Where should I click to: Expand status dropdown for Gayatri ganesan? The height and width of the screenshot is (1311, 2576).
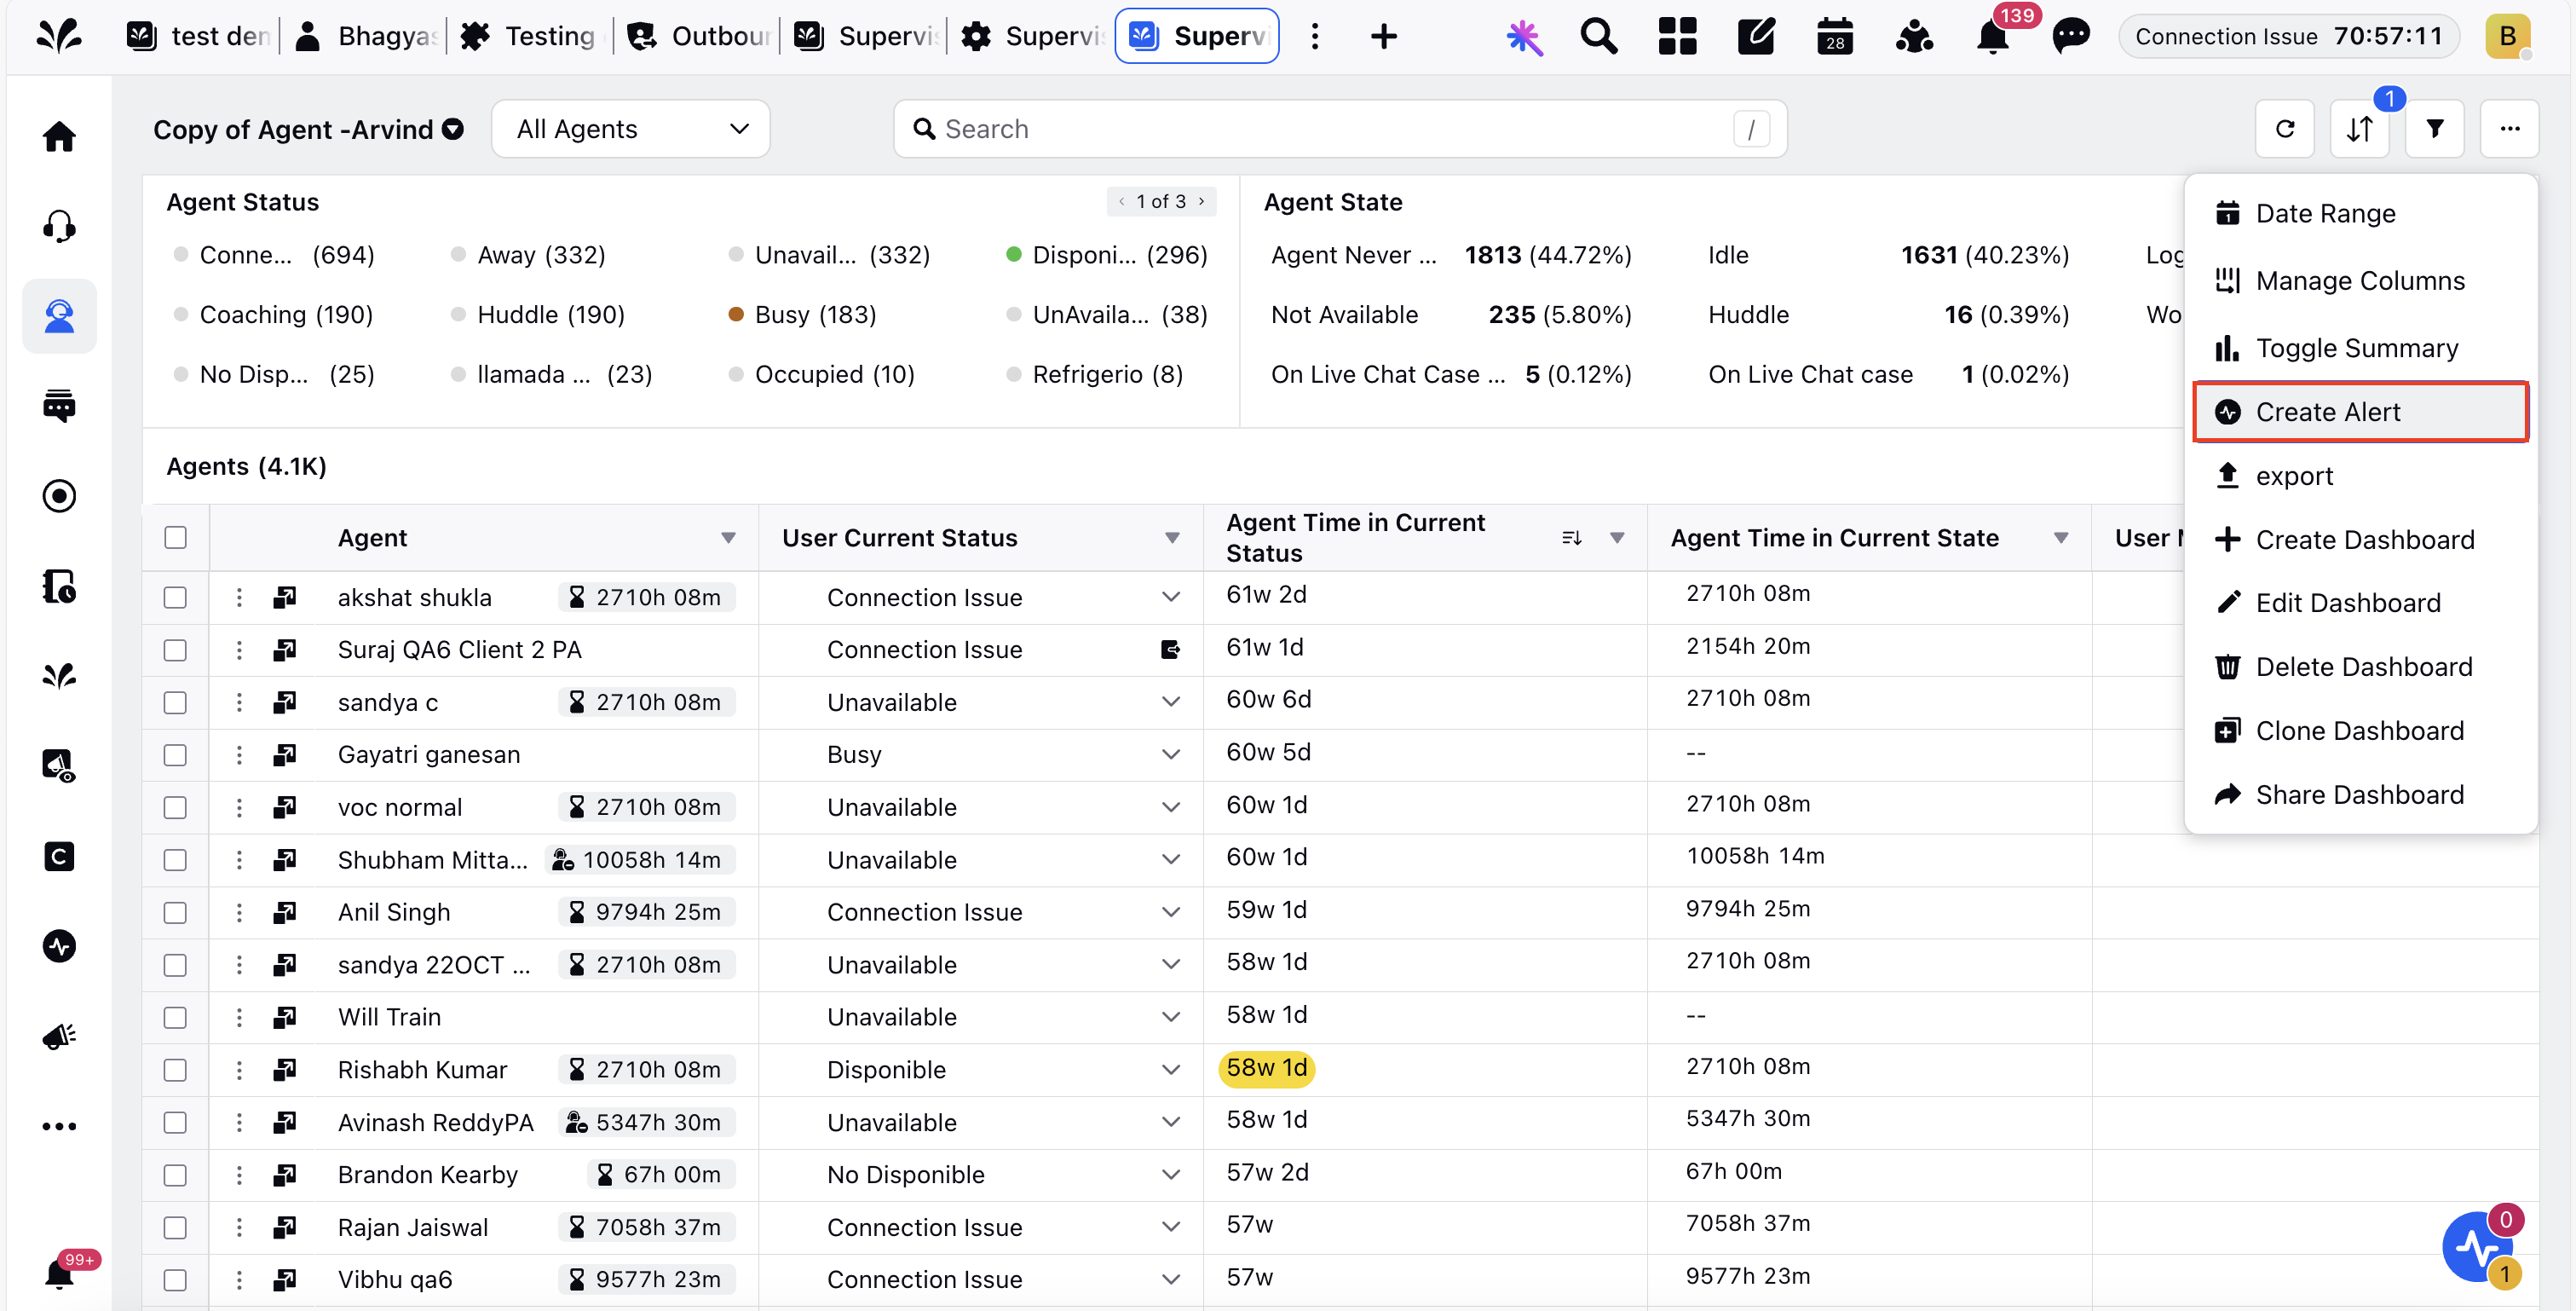pyautogui.click(x=1171, y=755)
